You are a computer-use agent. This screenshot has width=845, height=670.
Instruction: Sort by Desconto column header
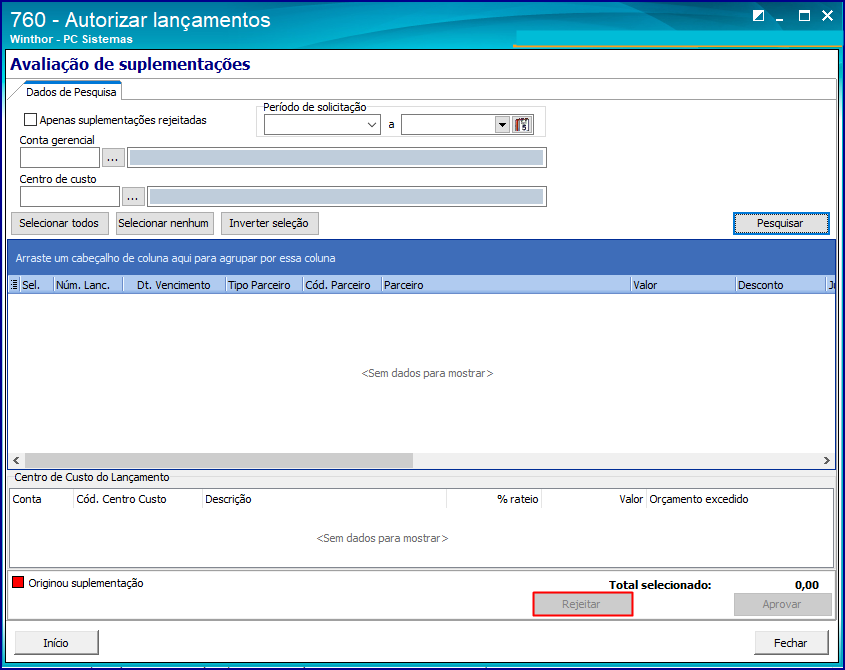(780, 285)
